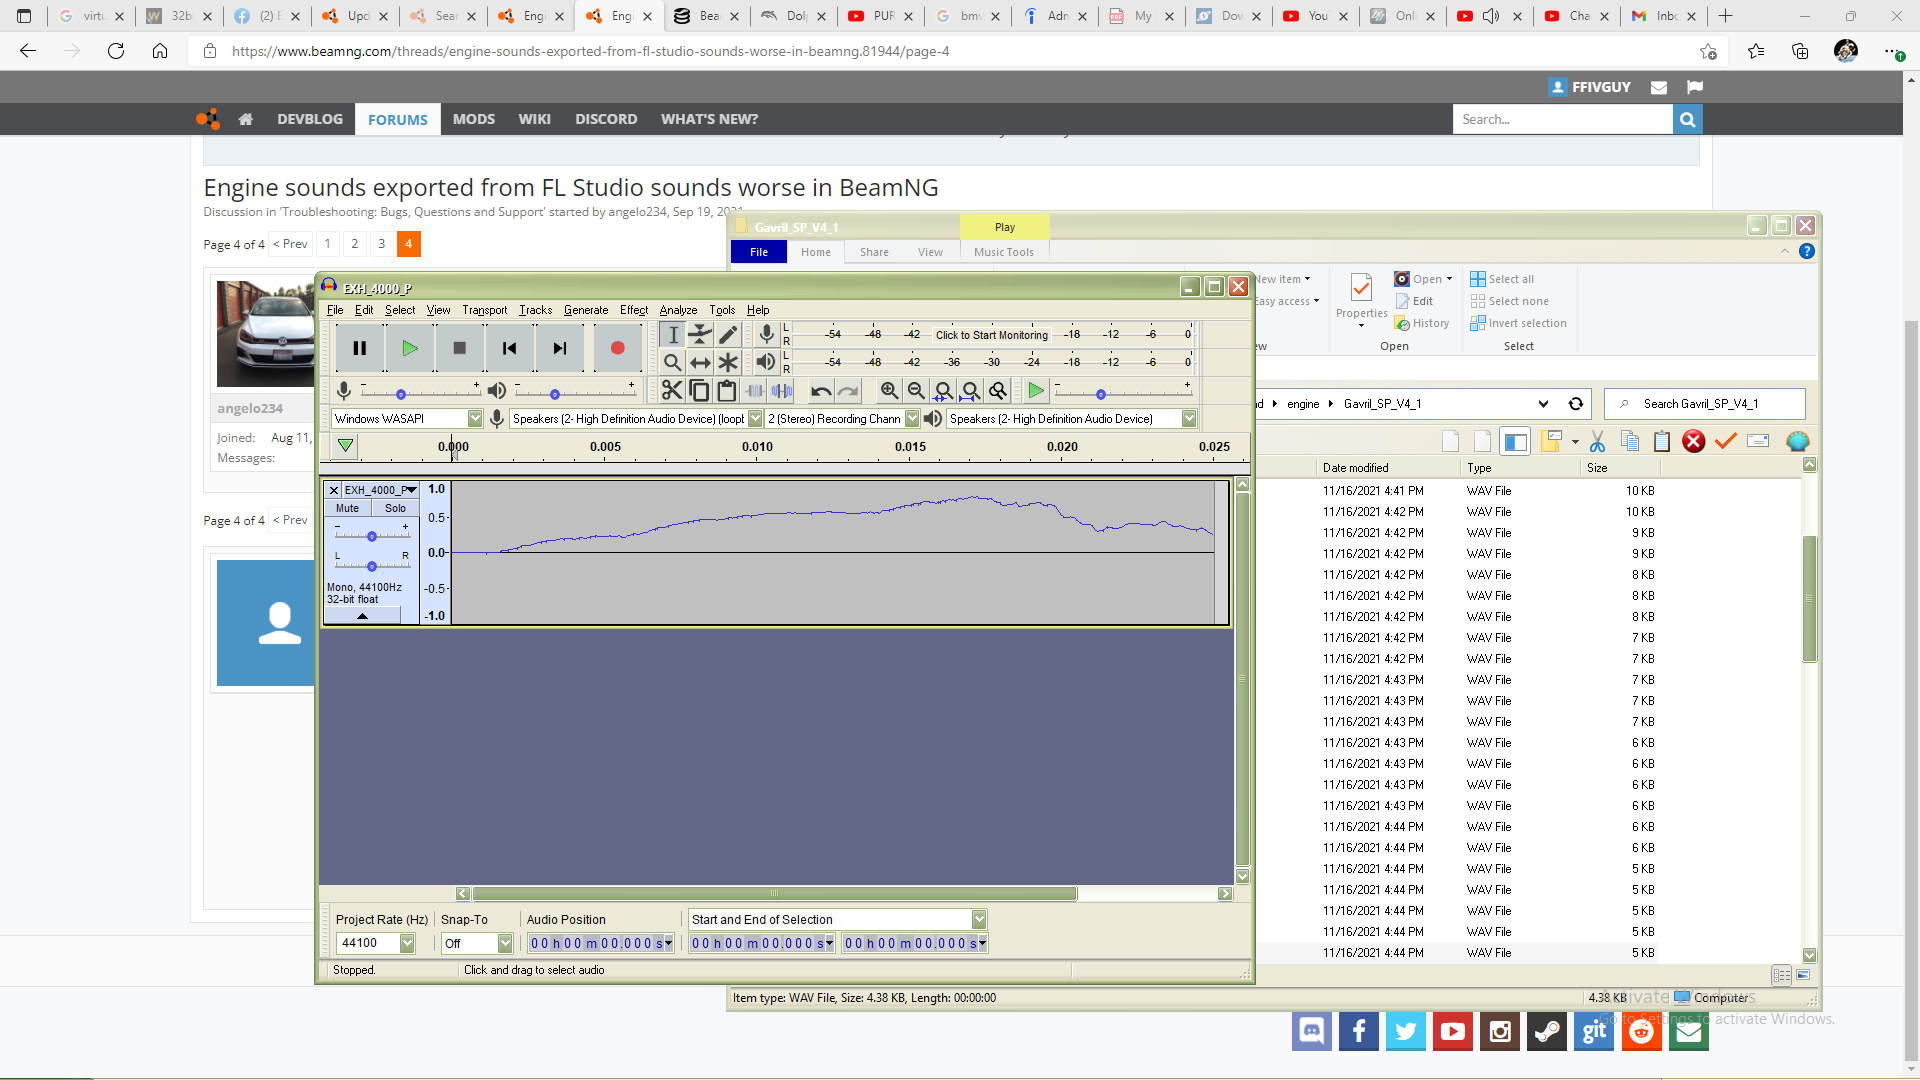Click the Paste clipboard in Audacity edit toolbar

coord(727,391)
